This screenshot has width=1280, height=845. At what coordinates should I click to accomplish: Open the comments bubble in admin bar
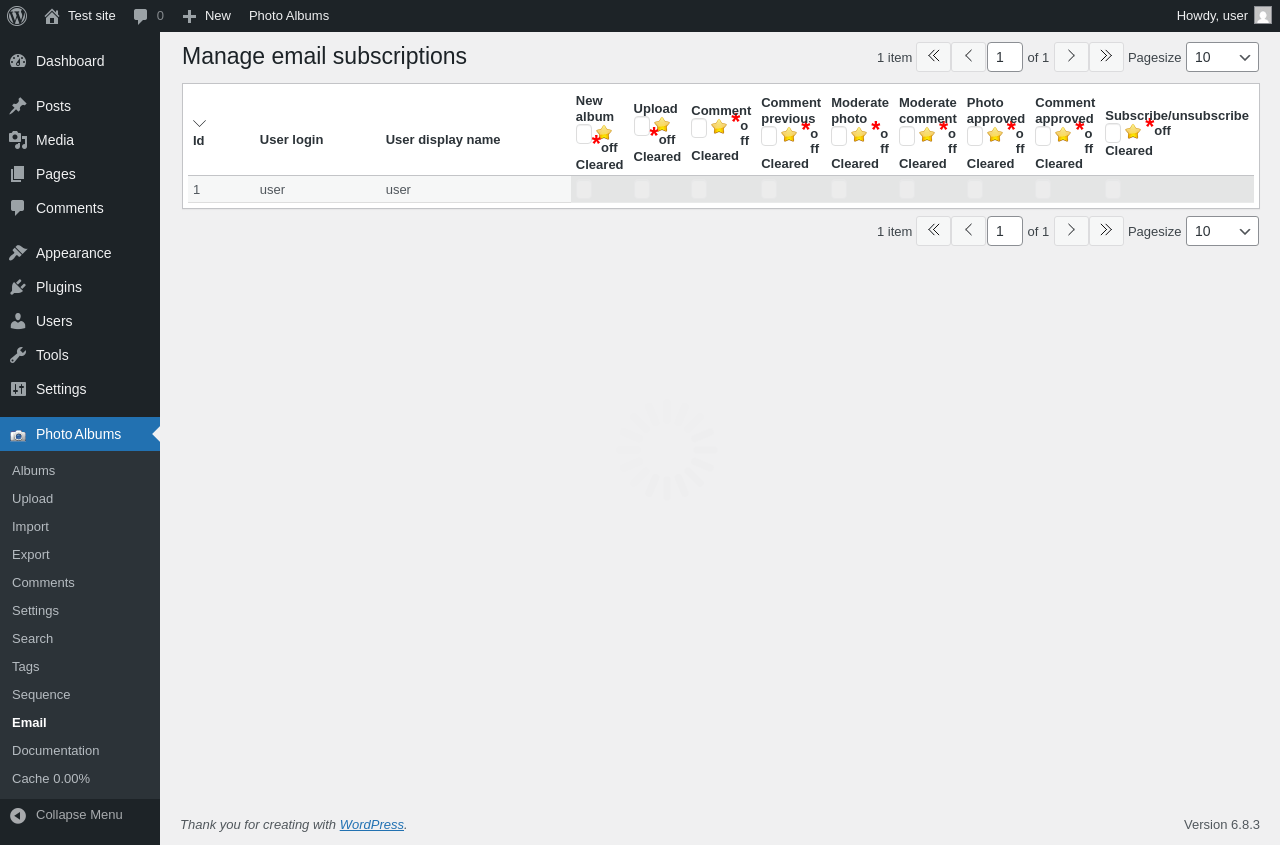(141, 16)
